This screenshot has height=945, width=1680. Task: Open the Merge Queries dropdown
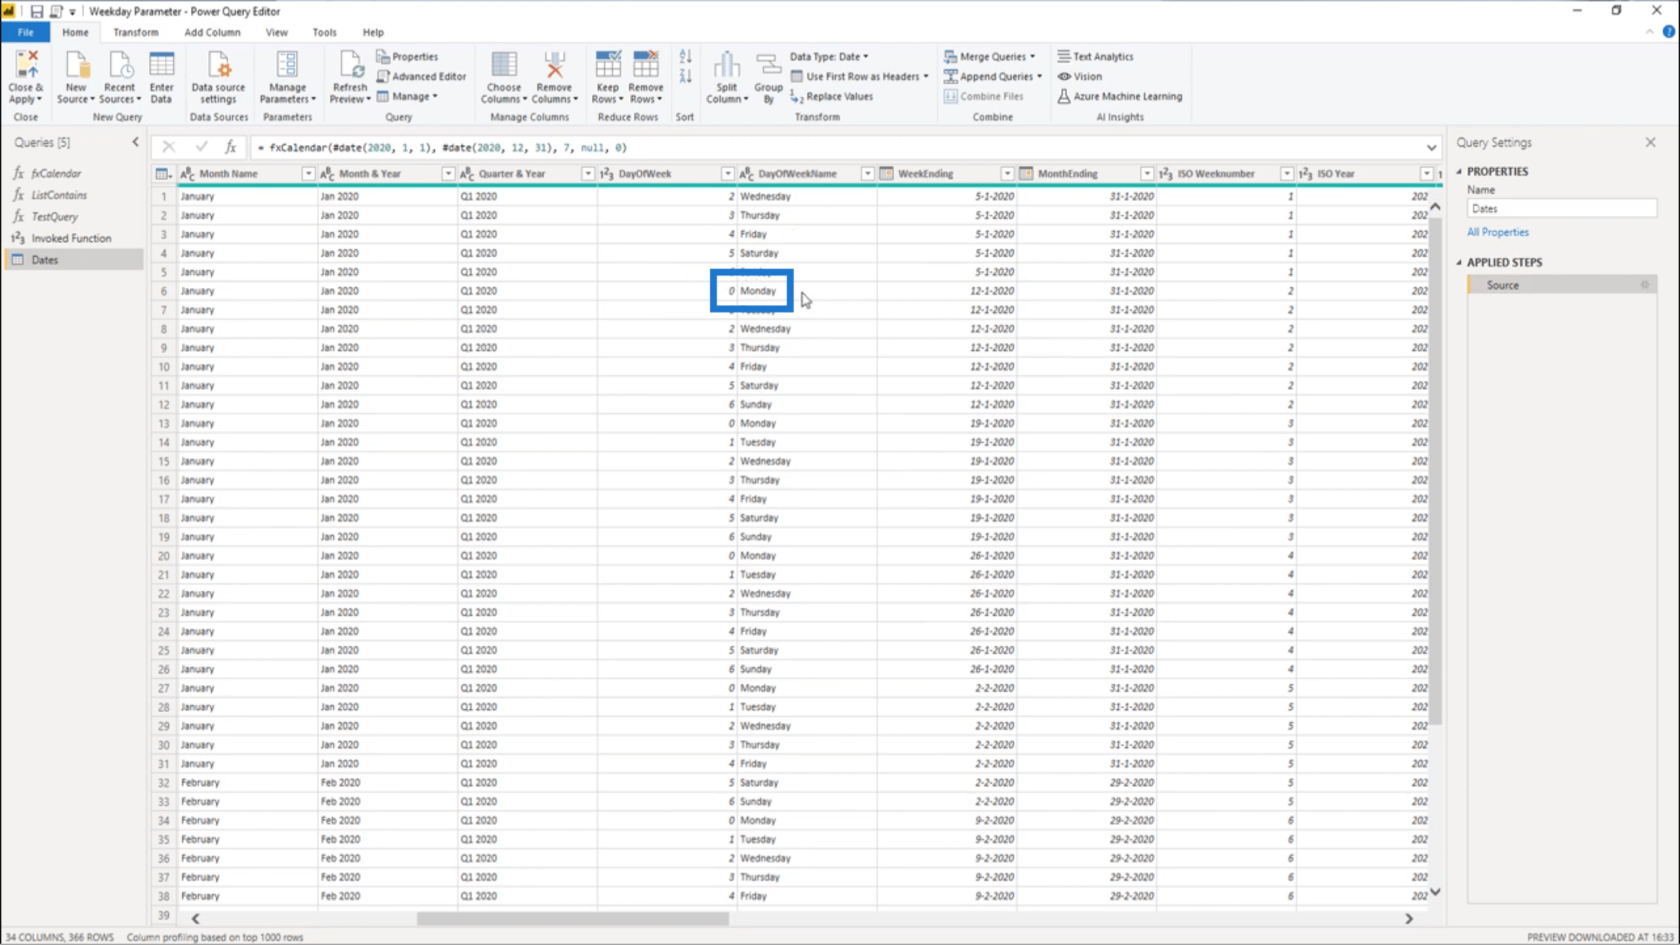[990, 57]
